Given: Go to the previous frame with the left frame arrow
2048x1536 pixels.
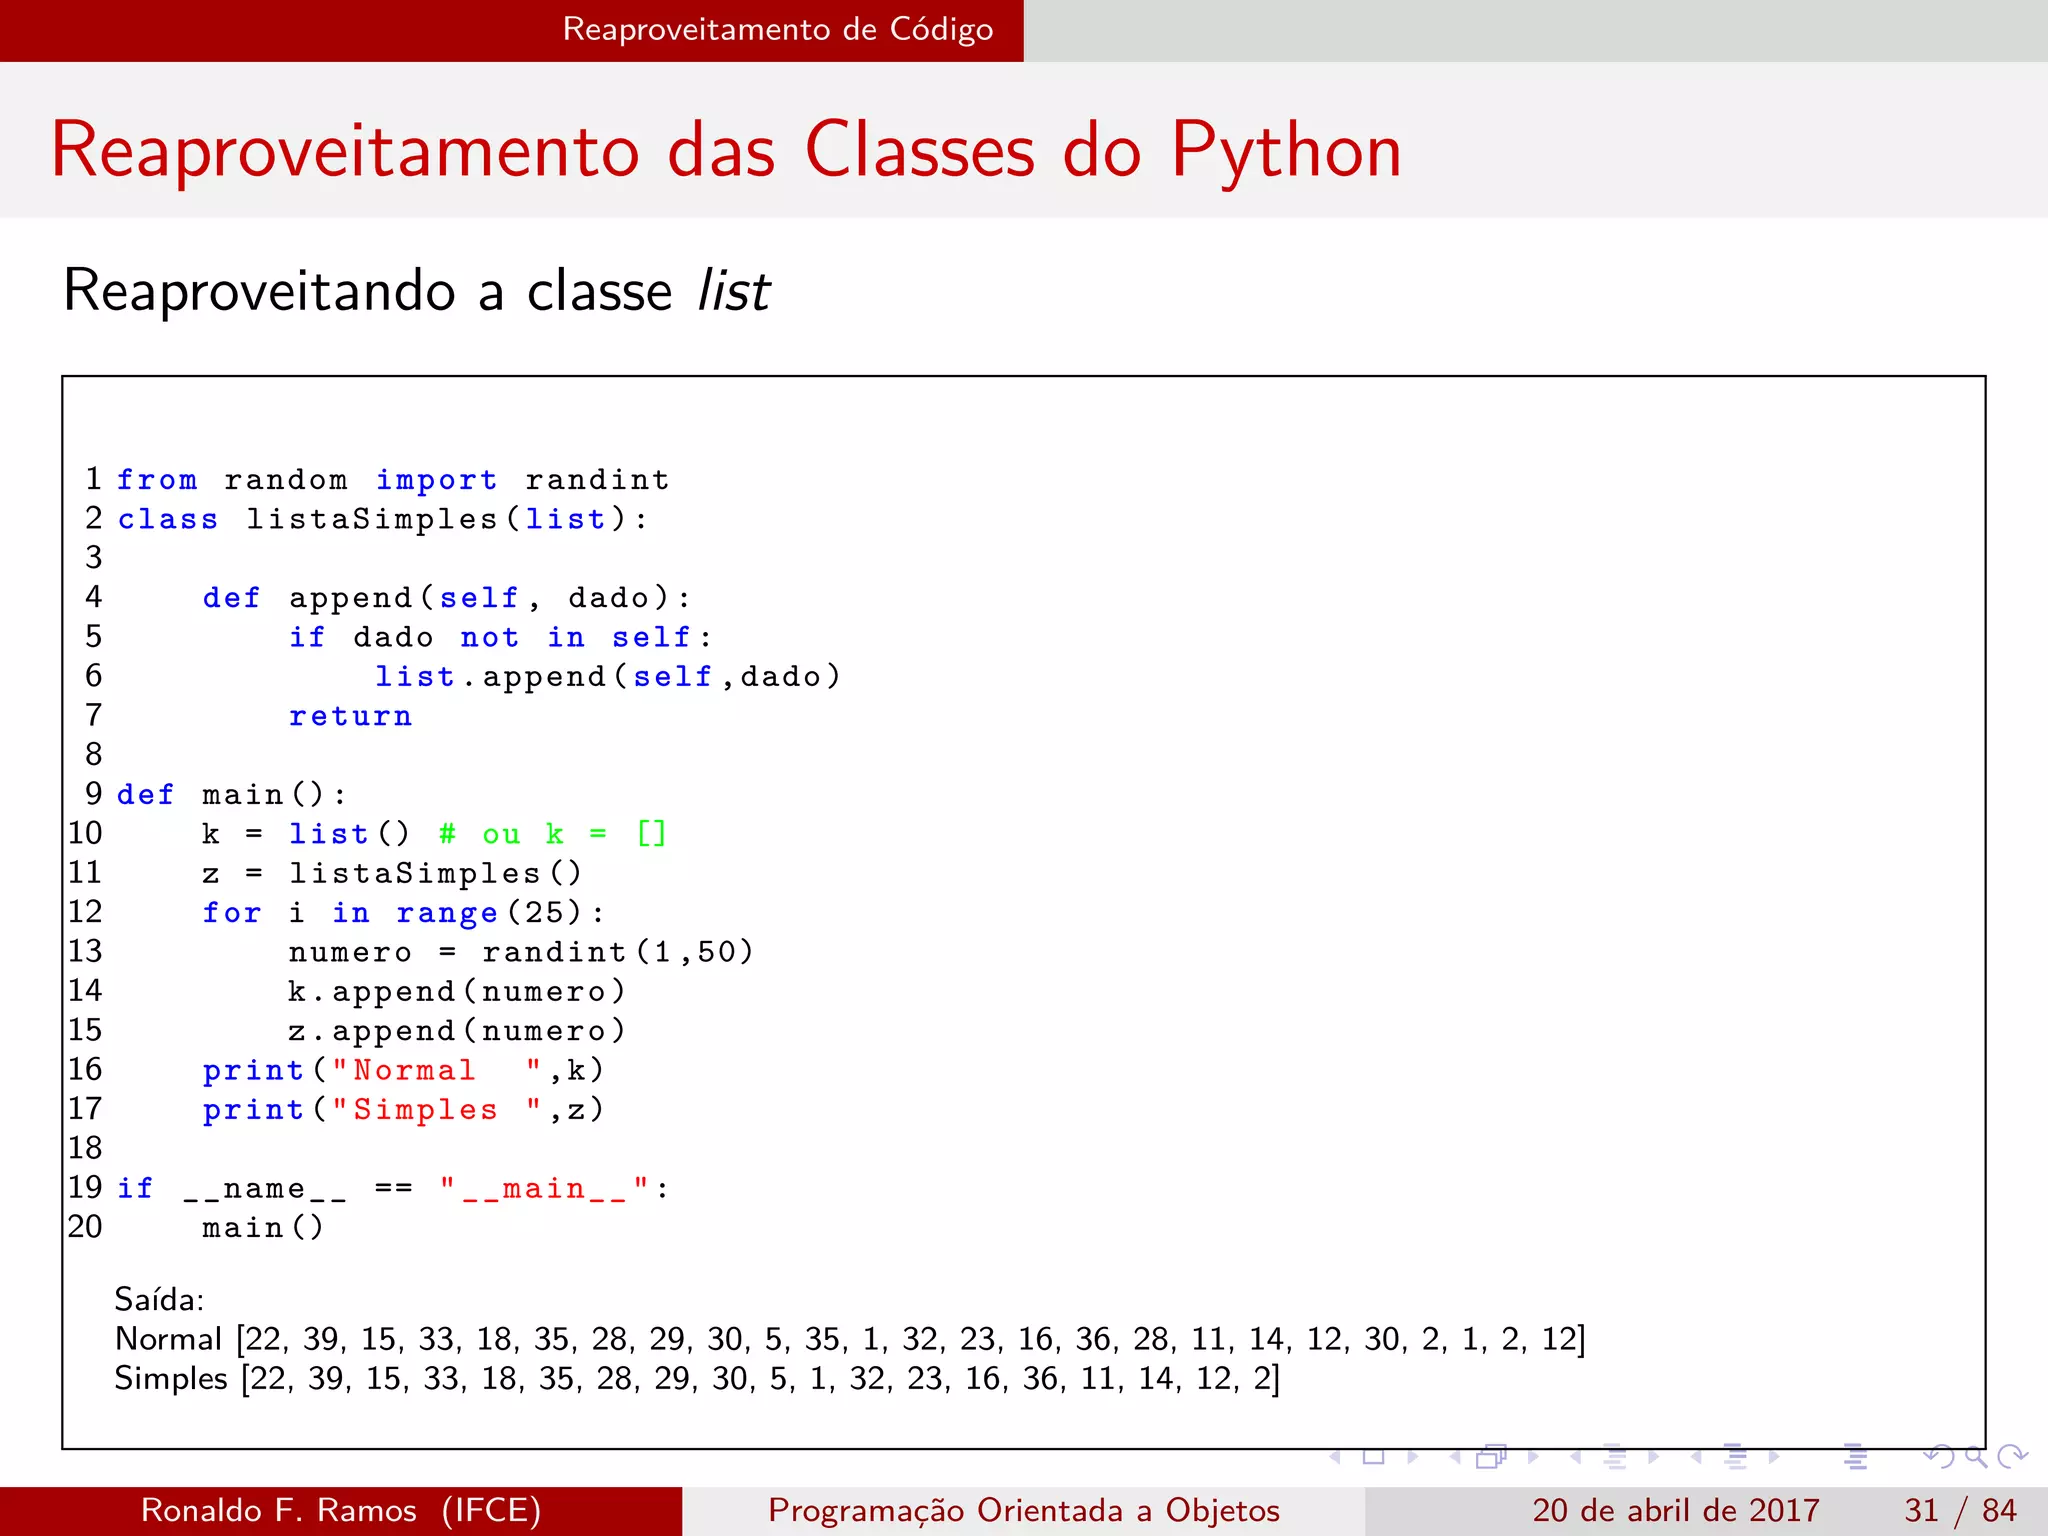Looking at the screenshot, I should coord(1455,1457).
